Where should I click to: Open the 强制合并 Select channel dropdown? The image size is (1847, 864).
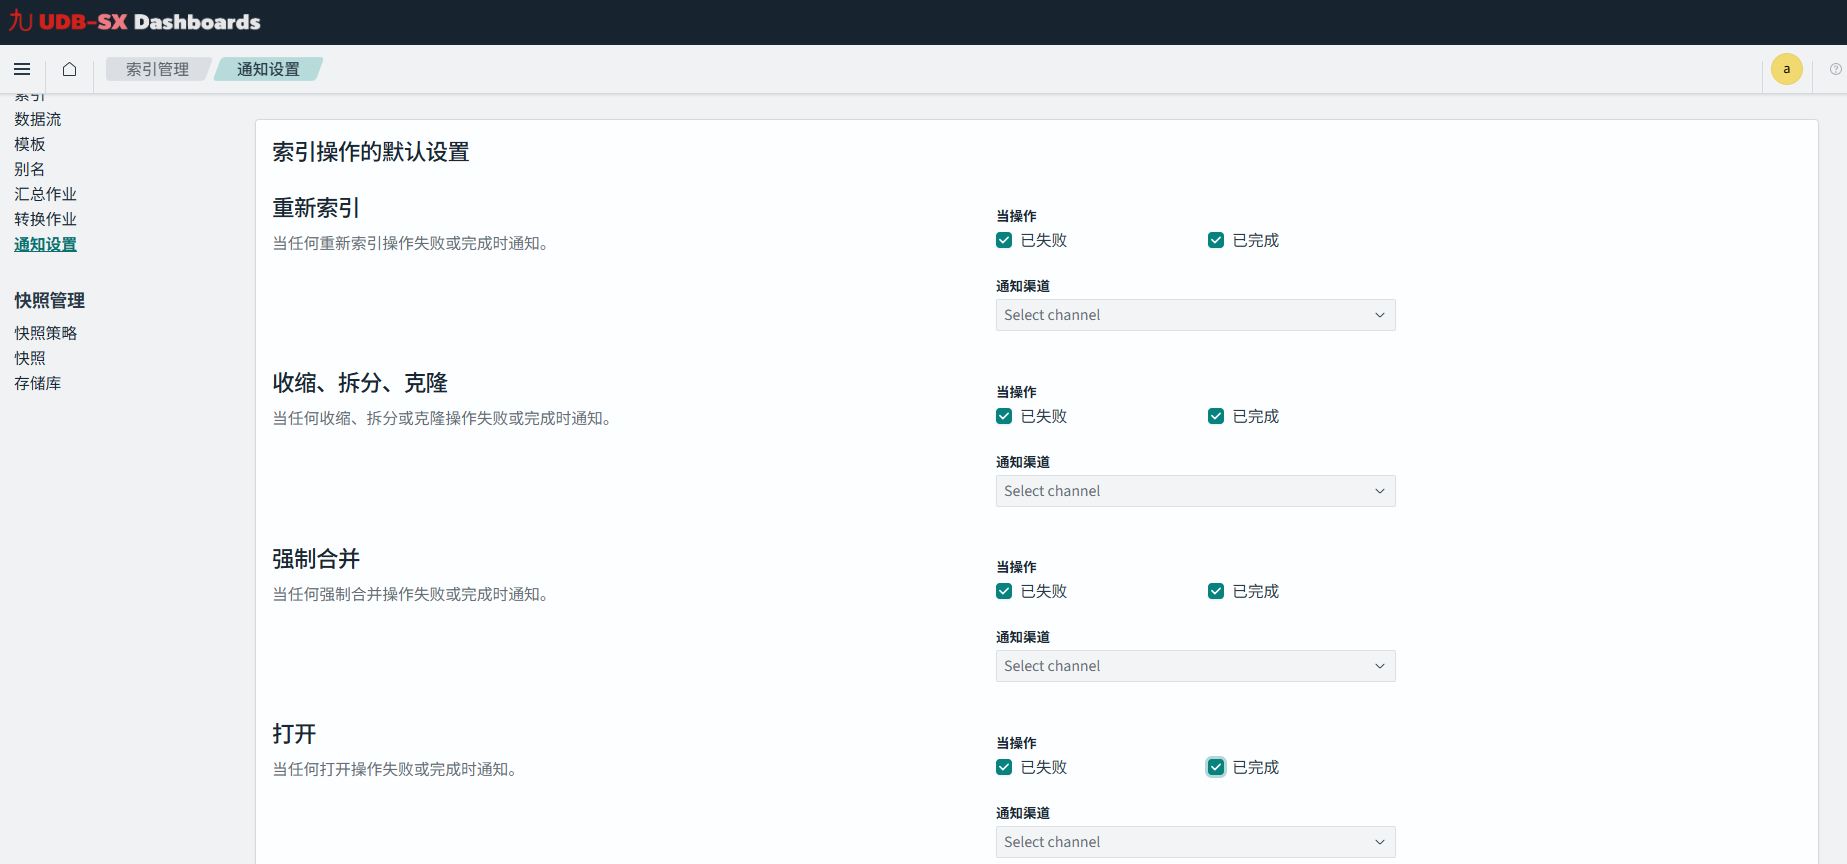(x=1195, y=666)
